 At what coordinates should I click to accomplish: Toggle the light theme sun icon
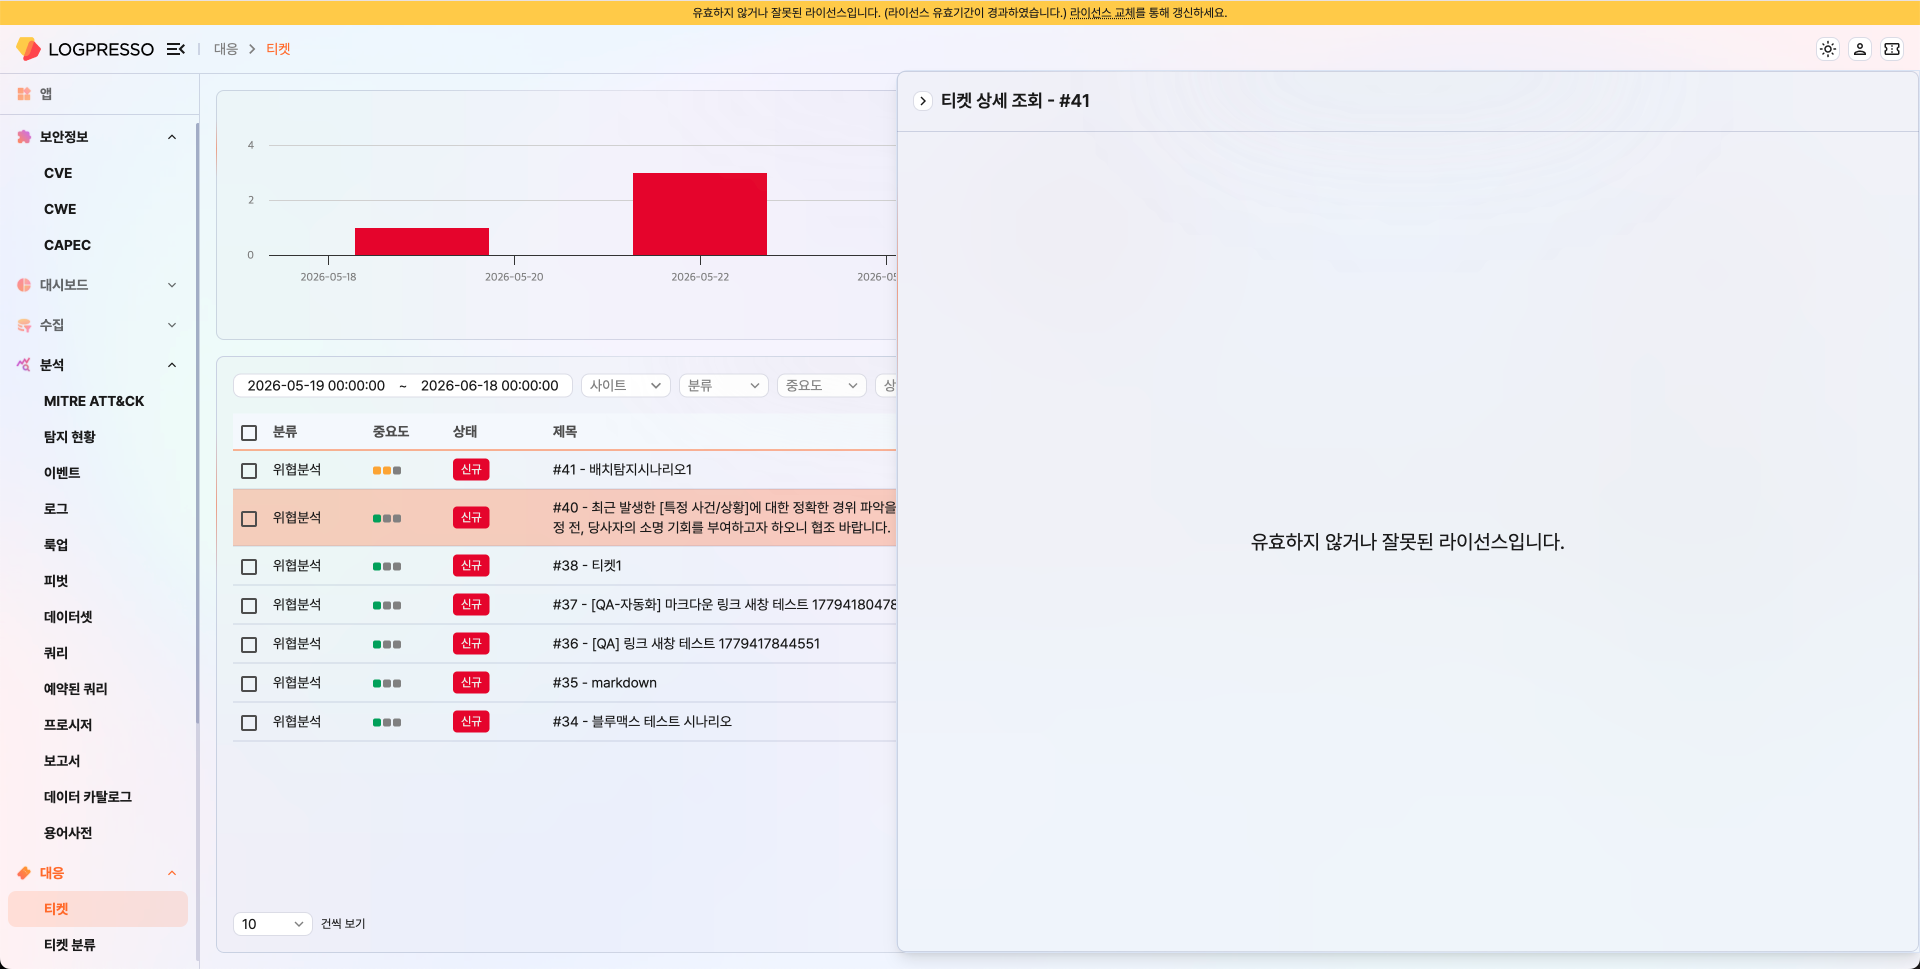[x=1828, y=49]
